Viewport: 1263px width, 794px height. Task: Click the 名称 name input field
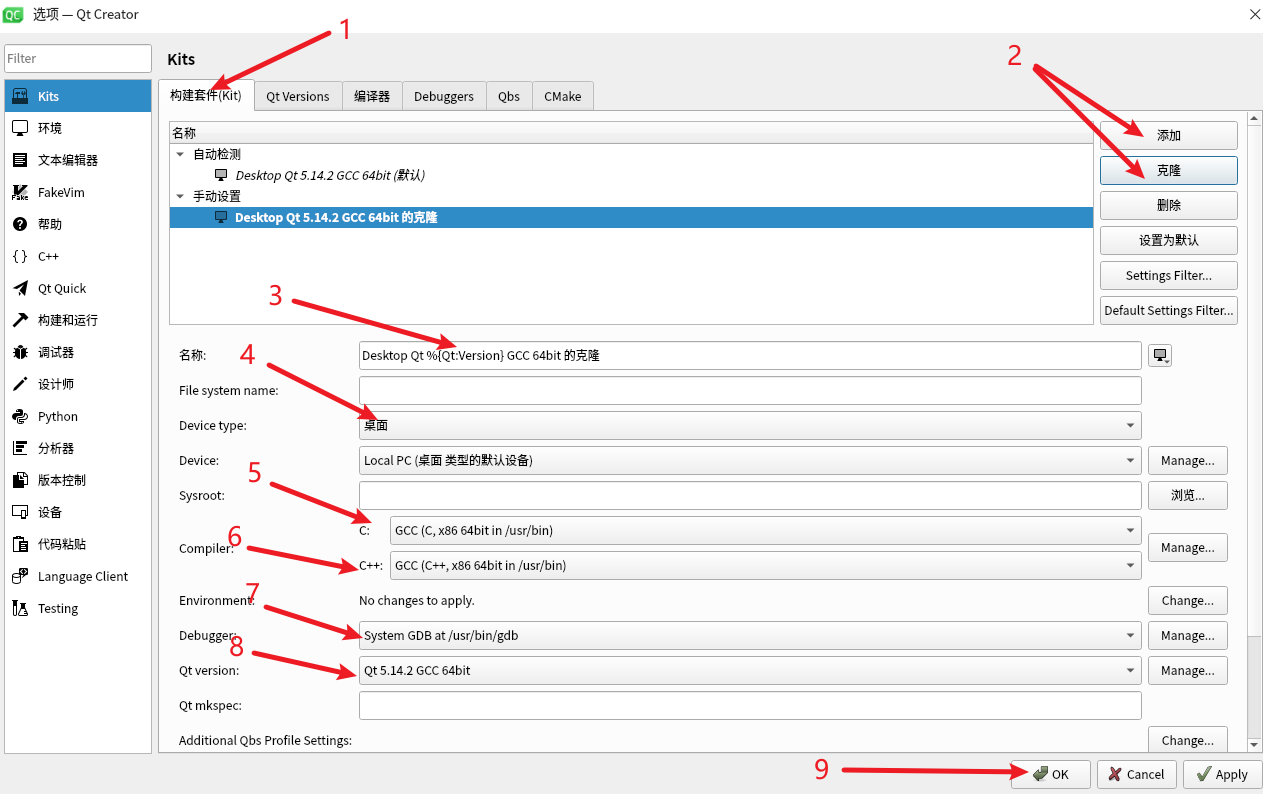coord(750,355)
